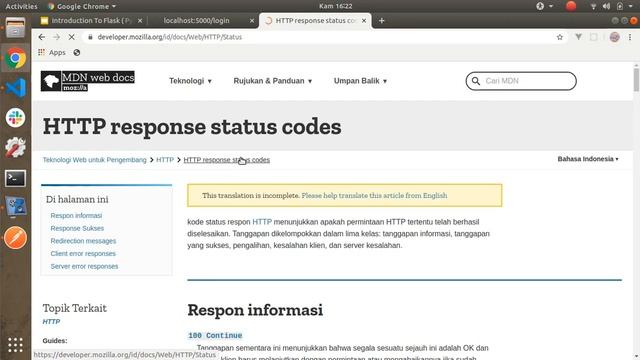Stop loading the page
640x360 pixels.
[71, 37]
